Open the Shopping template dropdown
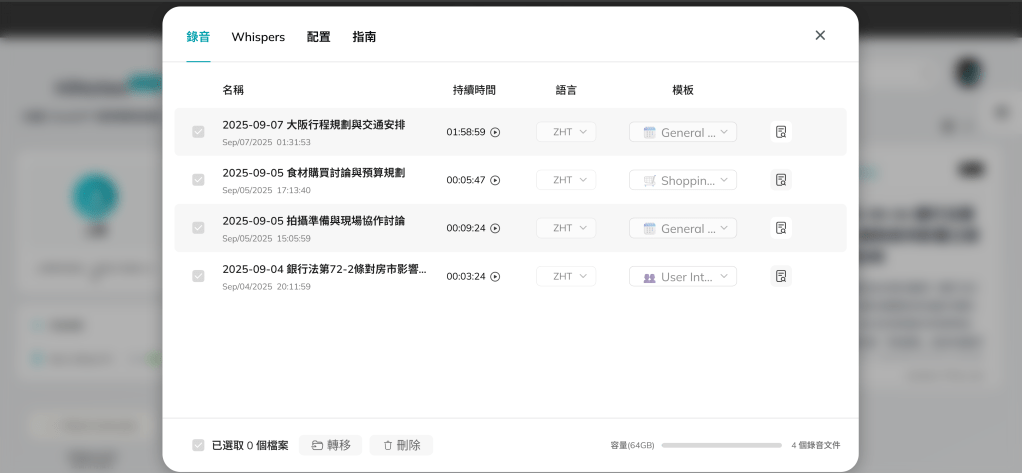The width and height of the screenshot is (1022, 473). (683, 180)
